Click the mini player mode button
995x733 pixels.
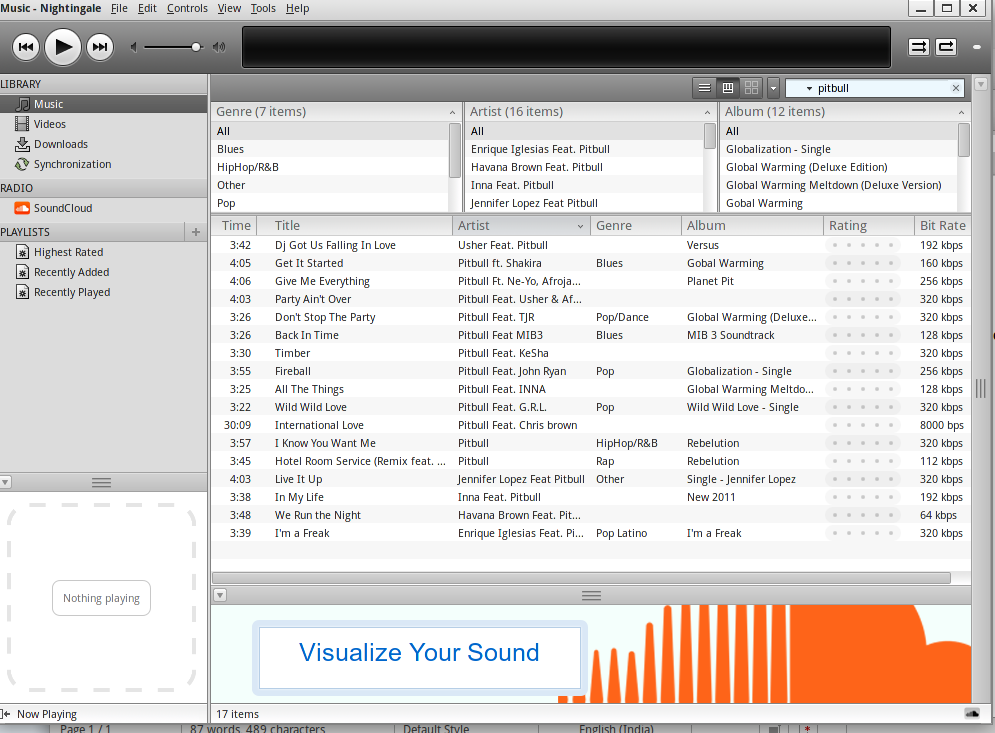click(x=977, y=47)
